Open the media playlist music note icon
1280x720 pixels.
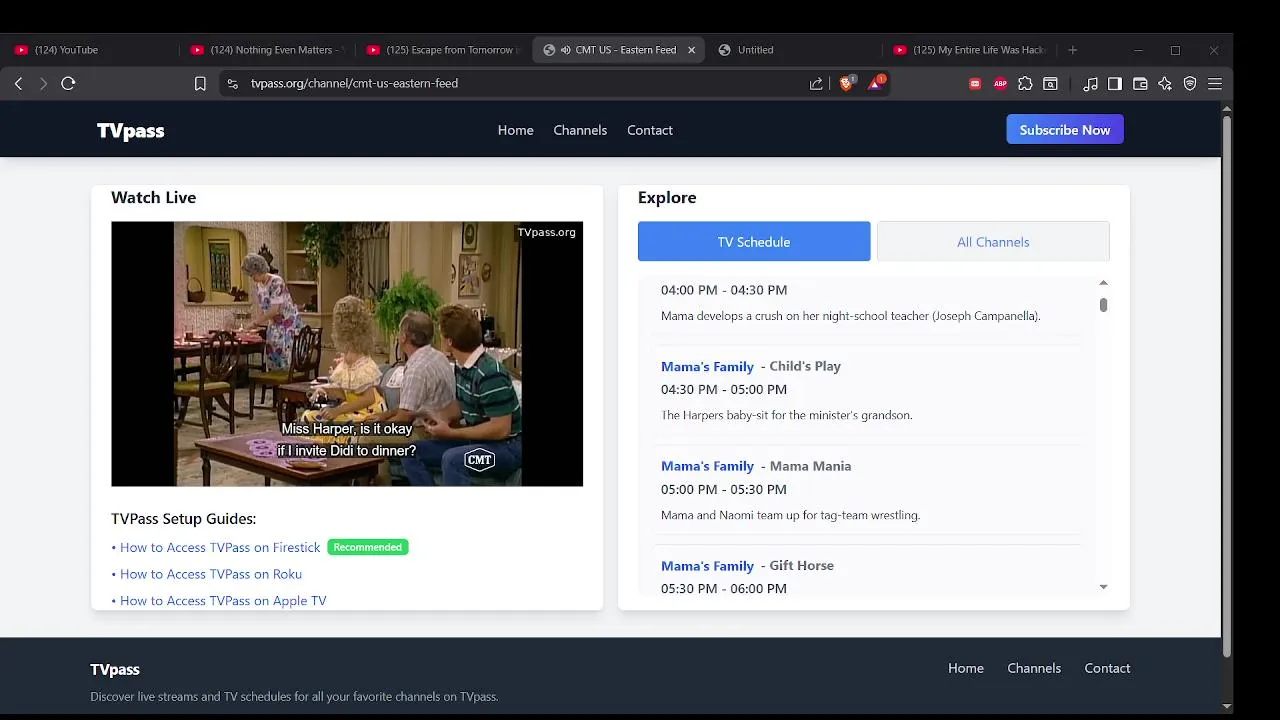point(1090,84)
